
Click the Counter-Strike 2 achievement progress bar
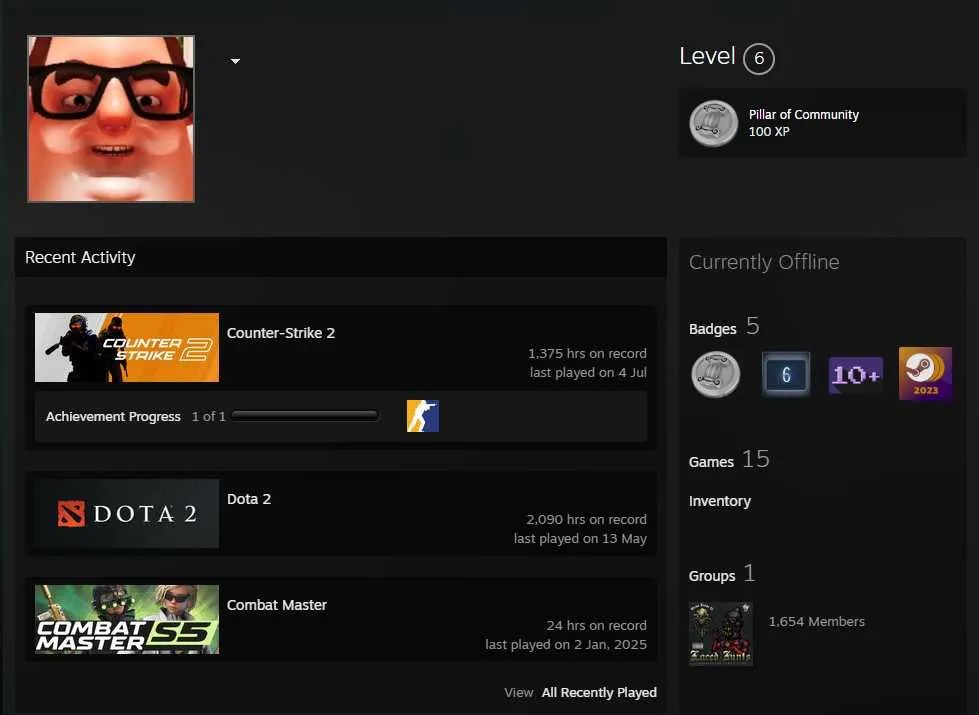pyautogui.click(x=305, y=416)
